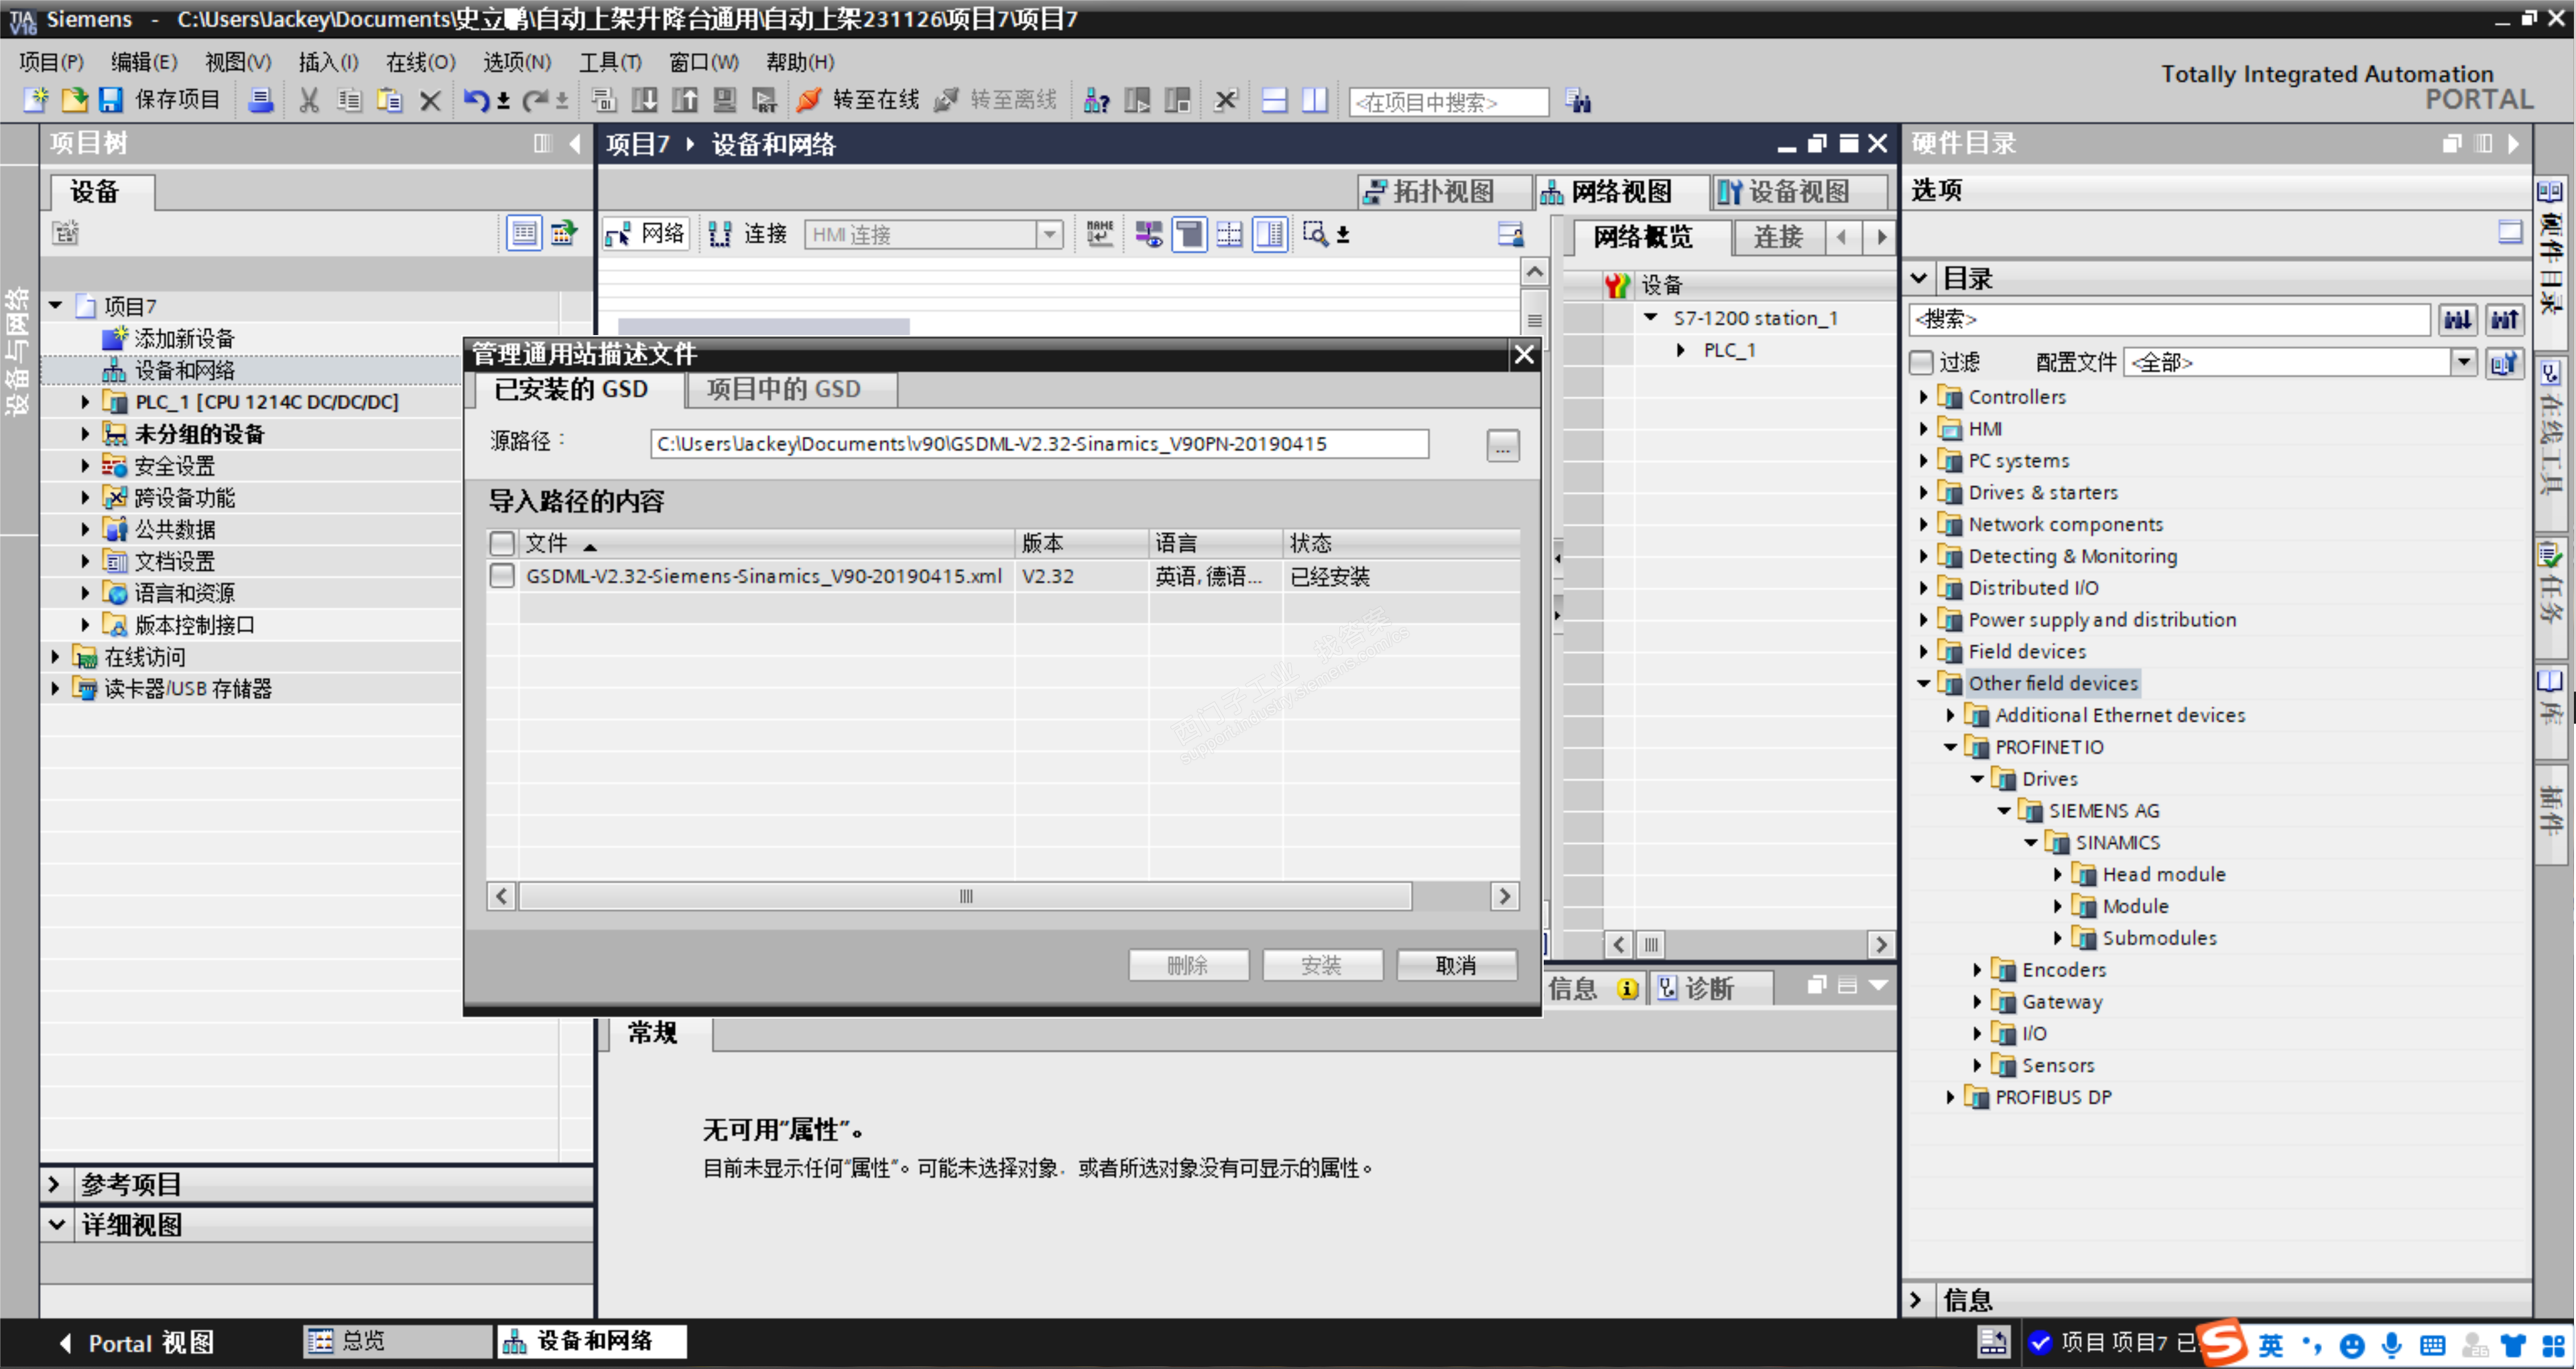Open the 配置文件 profile dropdown
This screenshot has height=1369, width=2576.
(2464, 362)
